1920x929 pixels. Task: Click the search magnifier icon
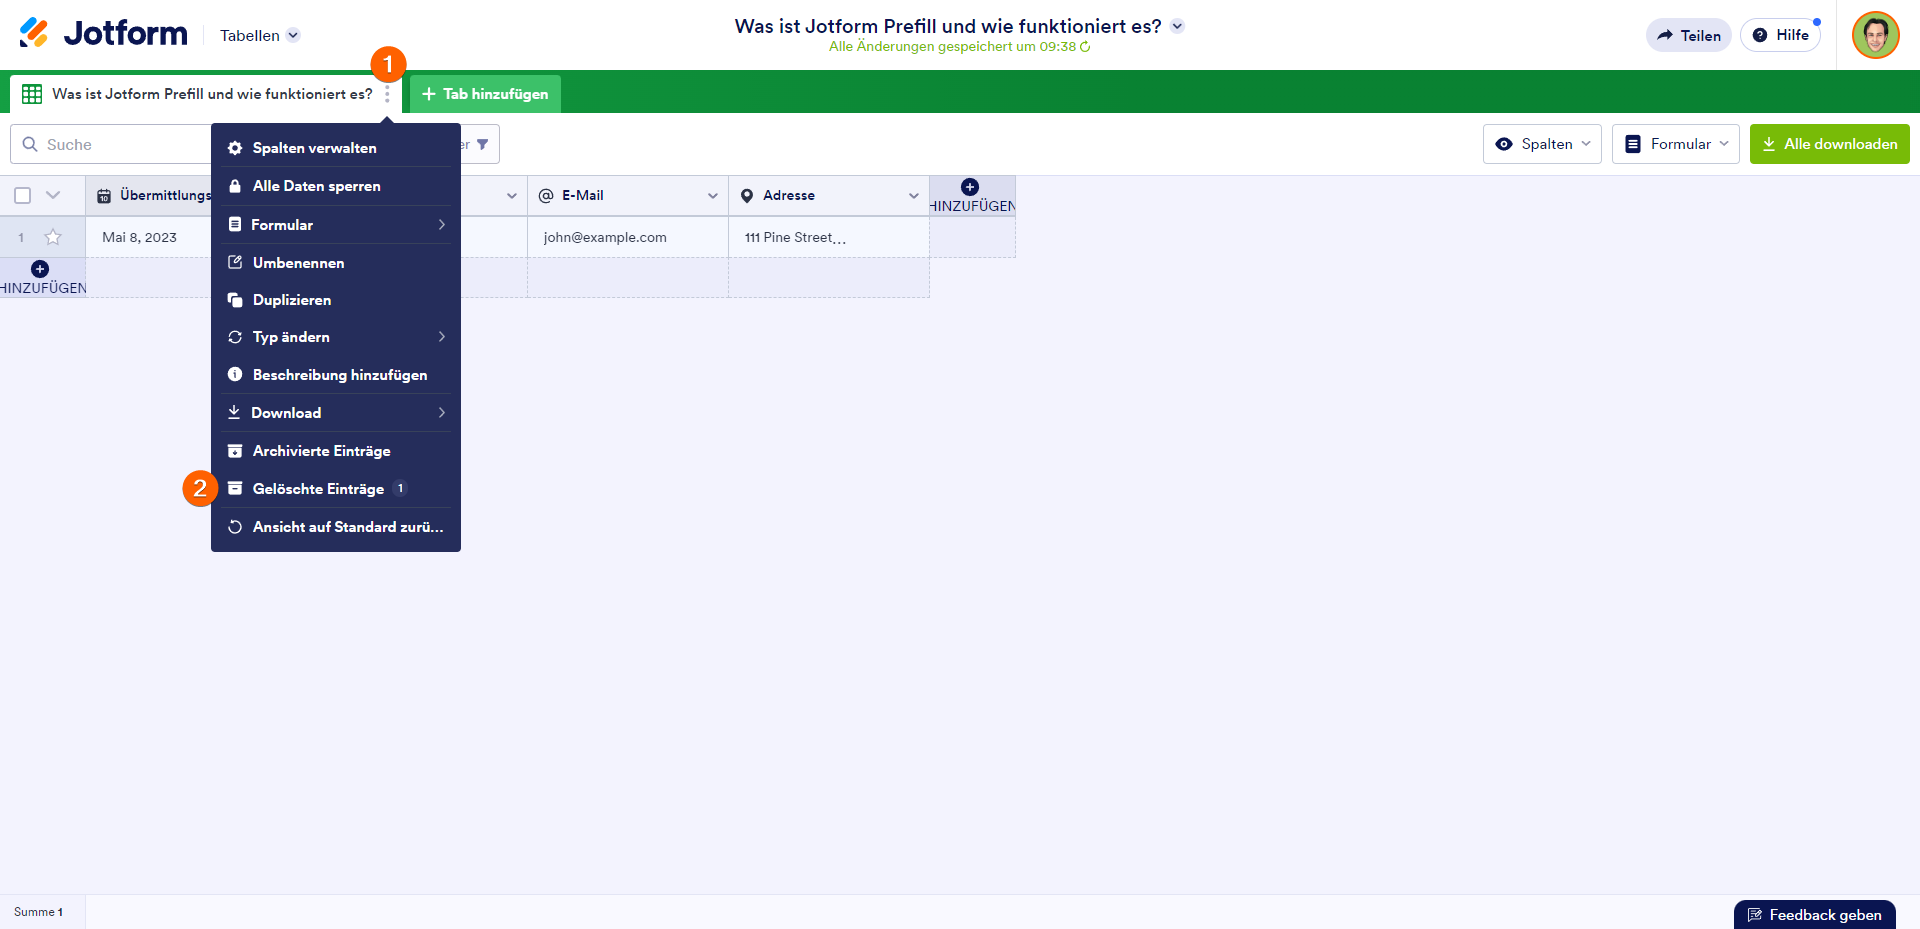(30, 144)
